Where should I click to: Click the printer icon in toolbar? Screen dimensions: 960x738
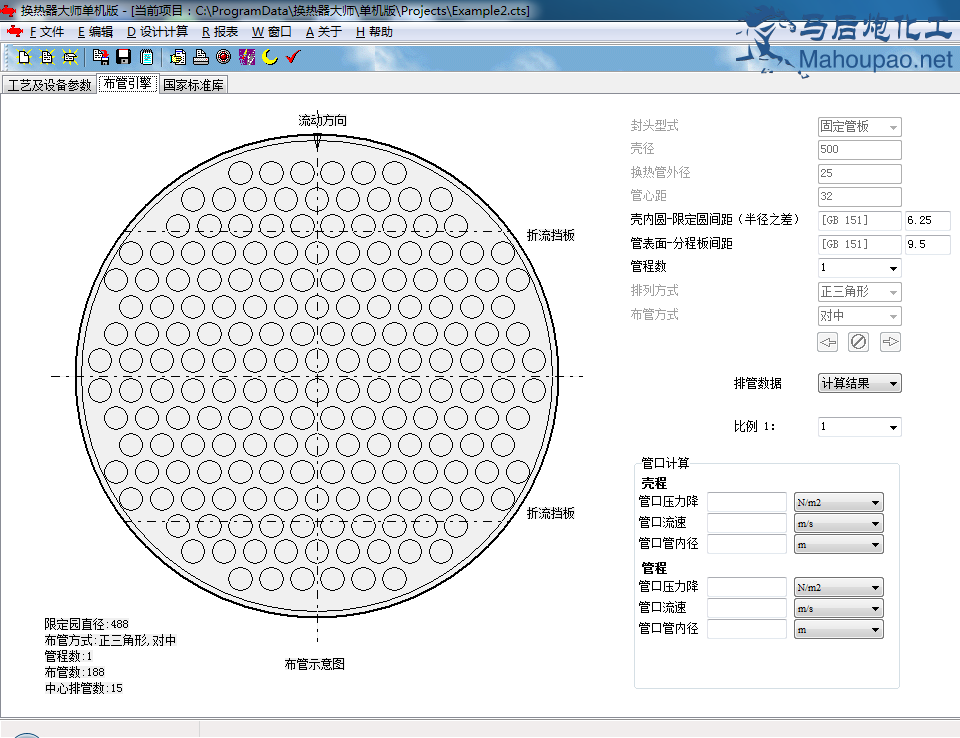[x=201, y=57]
